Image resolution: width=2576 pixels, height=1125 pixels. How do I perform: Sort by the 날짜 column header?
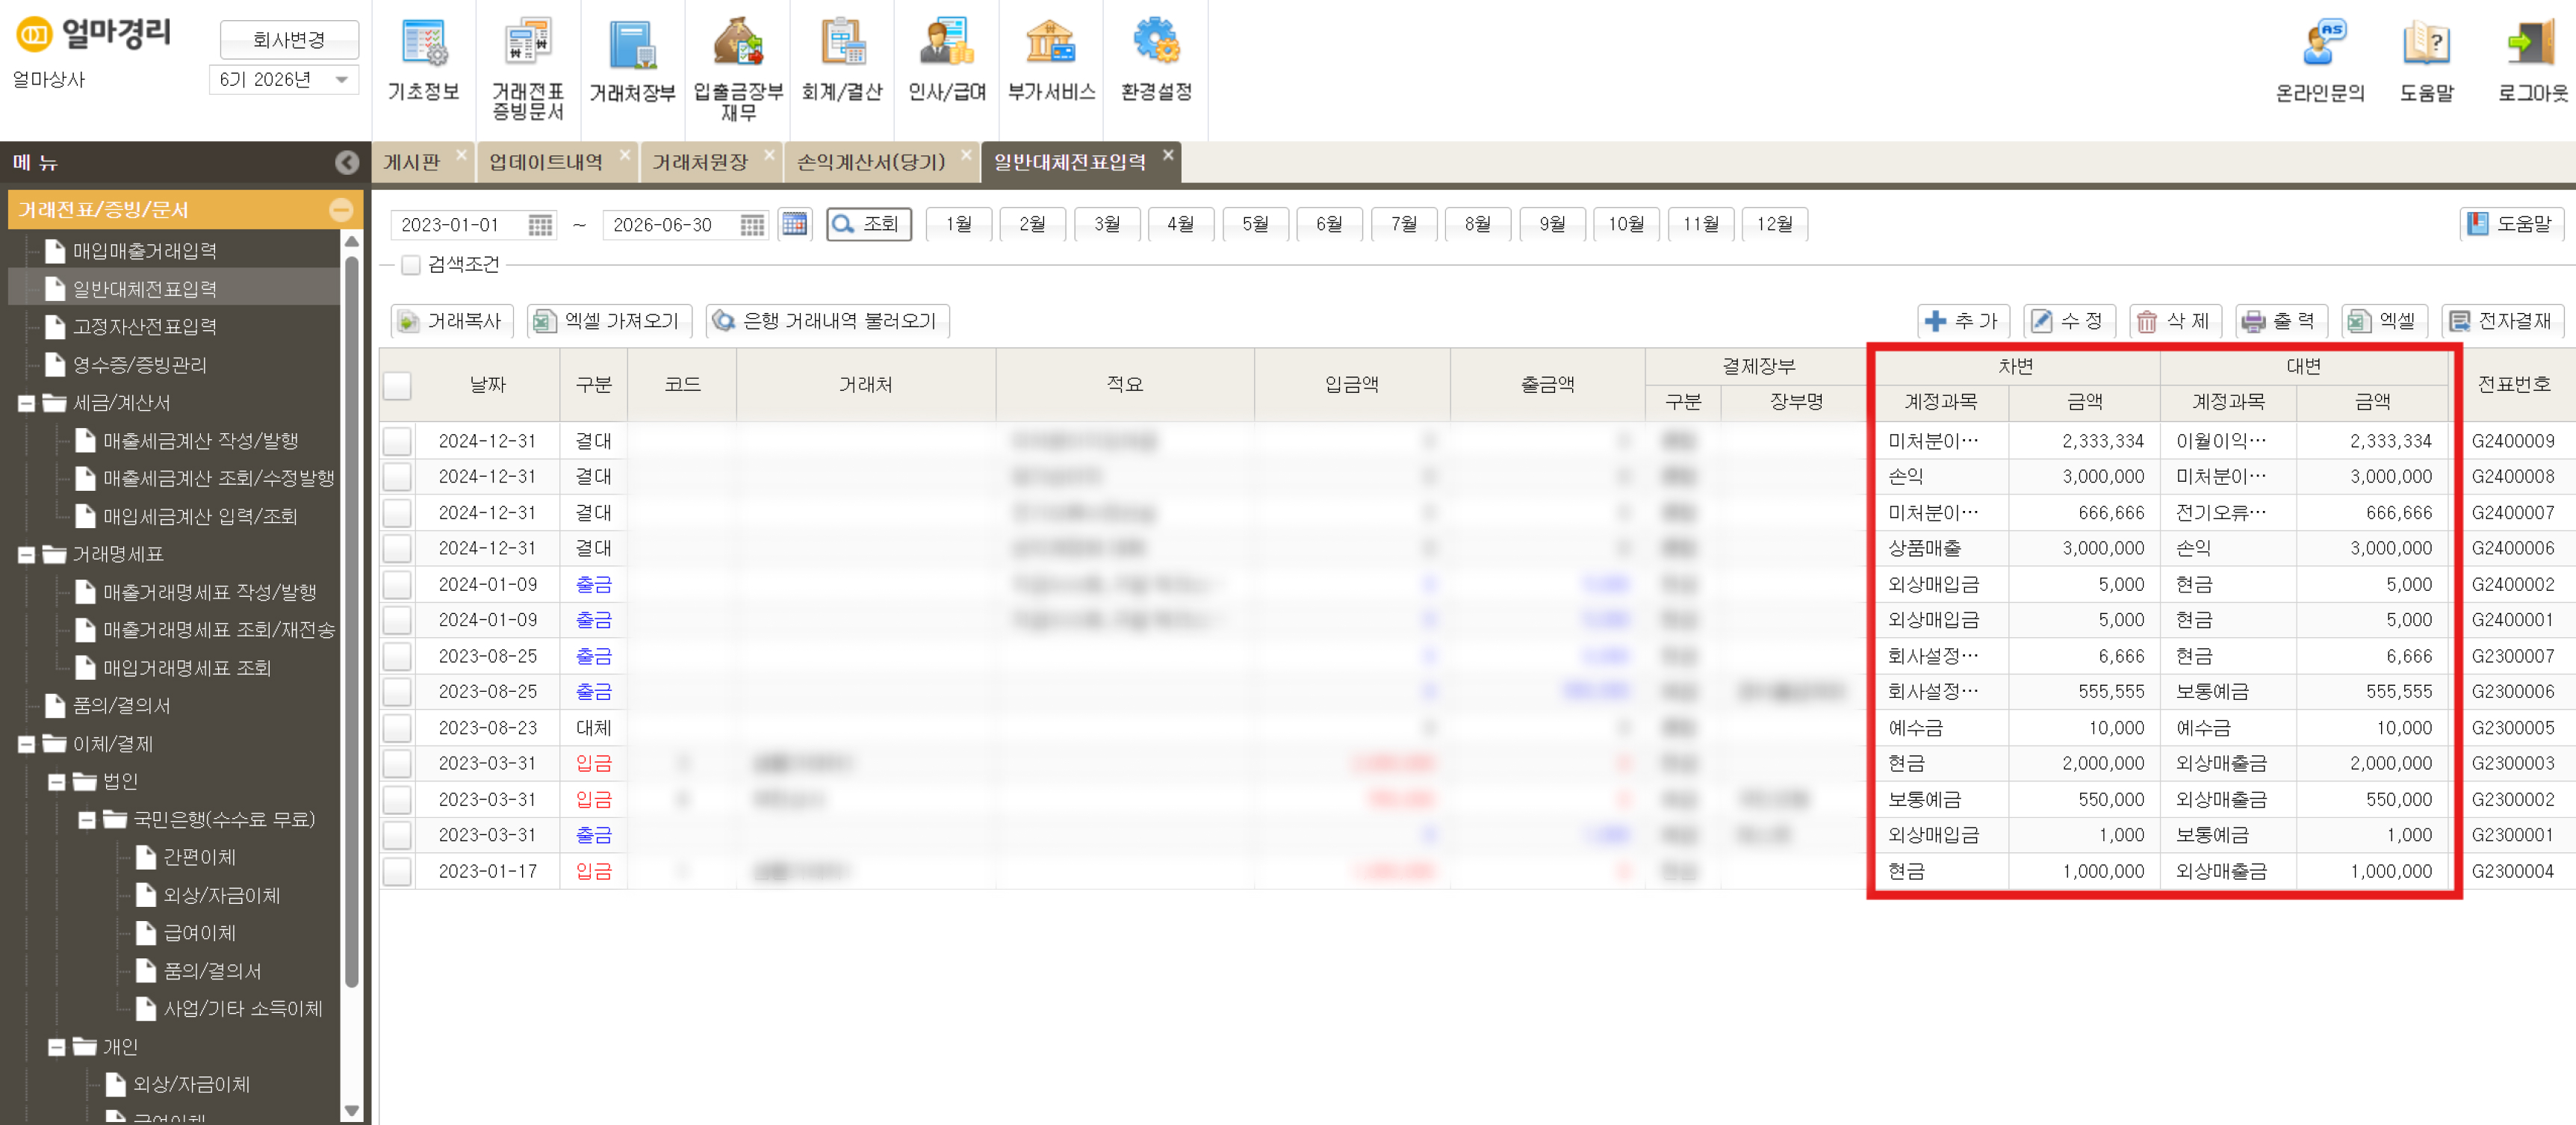(488, 385)
